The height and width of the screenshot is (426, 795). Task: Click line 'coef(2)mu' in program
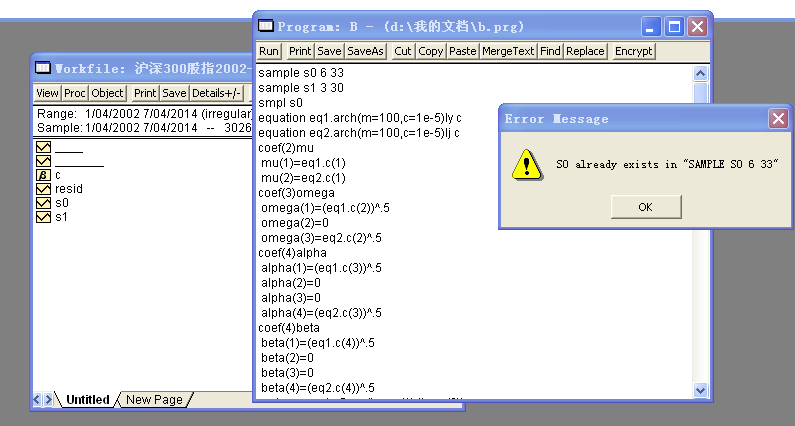[x=286, y=148]
